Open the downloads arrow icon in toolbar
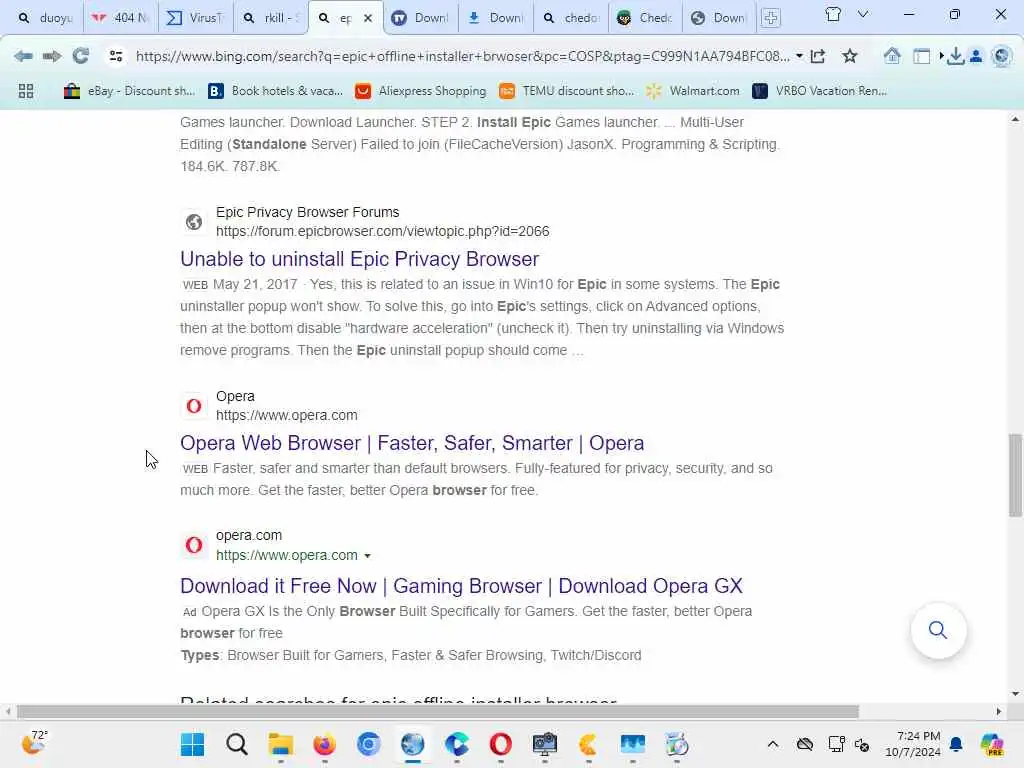Image resolution: width=1024 pixels, height=768 pixels. point(955,57)
